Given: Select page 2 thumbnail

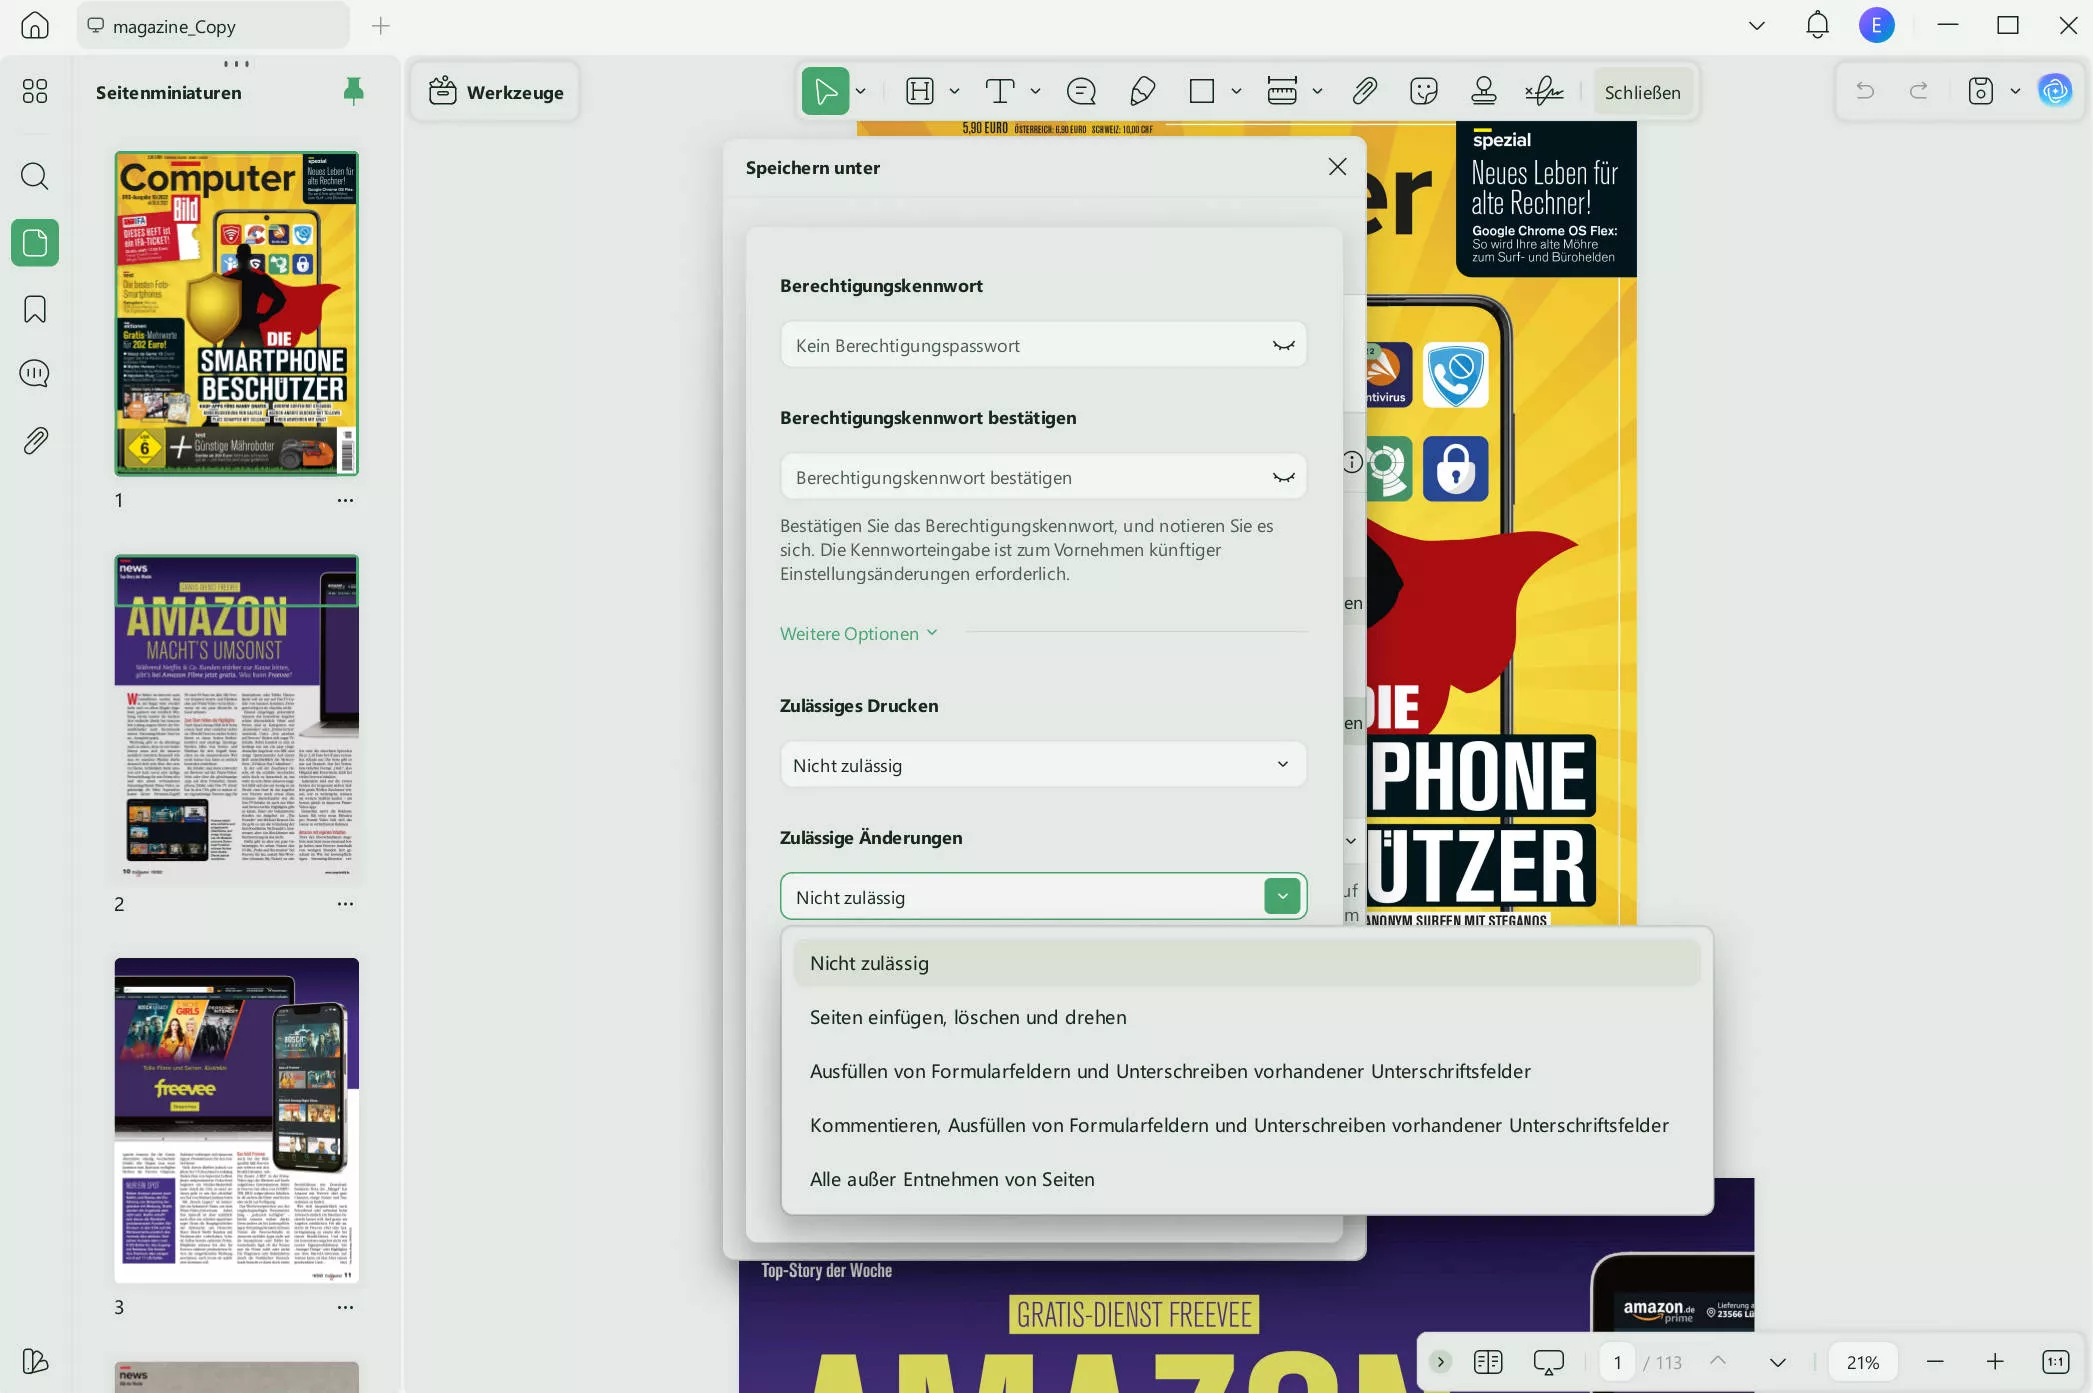Looking at the screenshot, I should coord(236,718).
